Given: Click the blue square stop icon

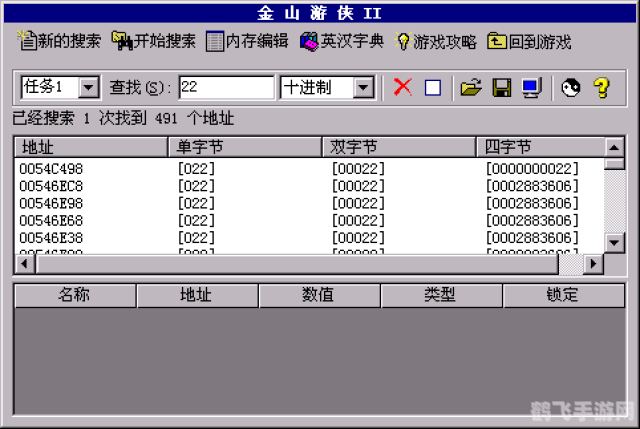Looking at the screenshot, I should click(x=433, y=87).
